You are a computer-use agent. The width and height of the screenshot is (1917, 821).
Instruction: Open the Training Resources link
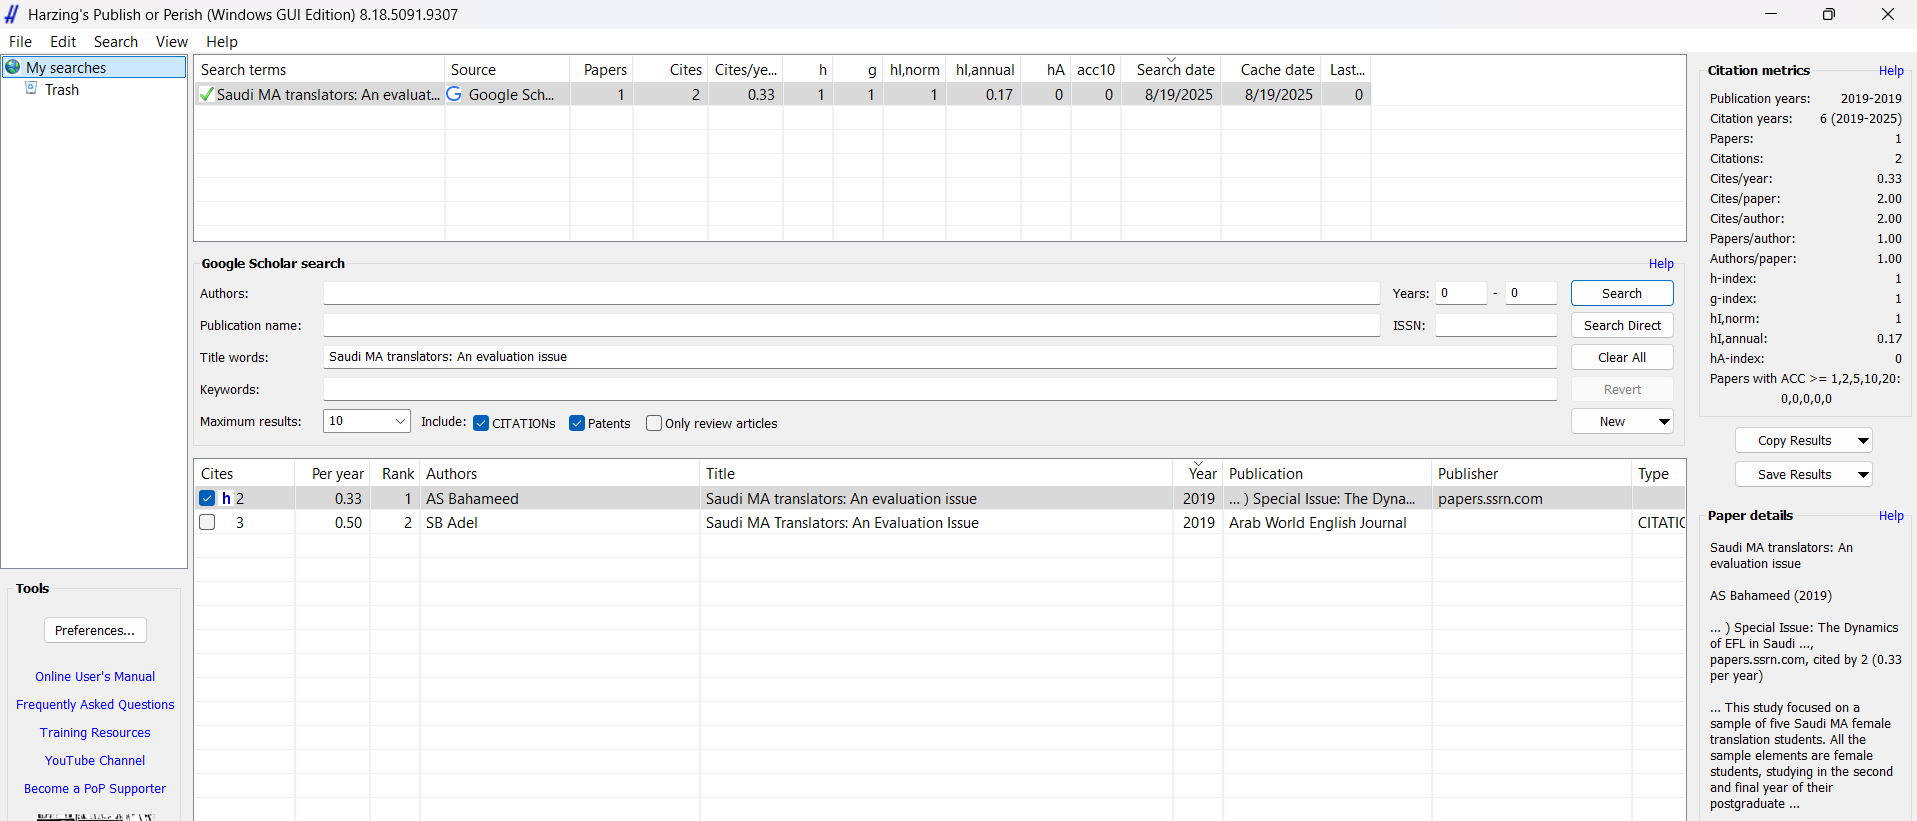95,733
